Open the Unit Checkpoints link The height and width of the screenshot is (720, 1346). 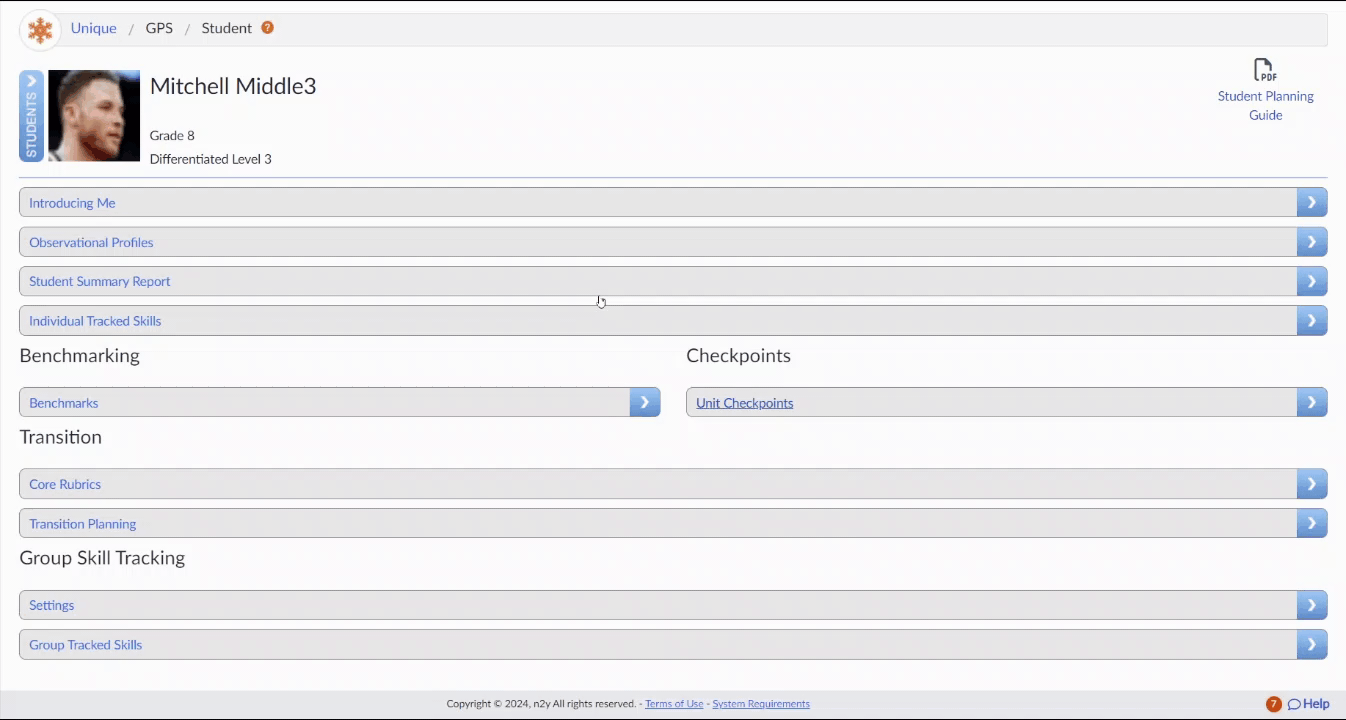coord(744,403)
